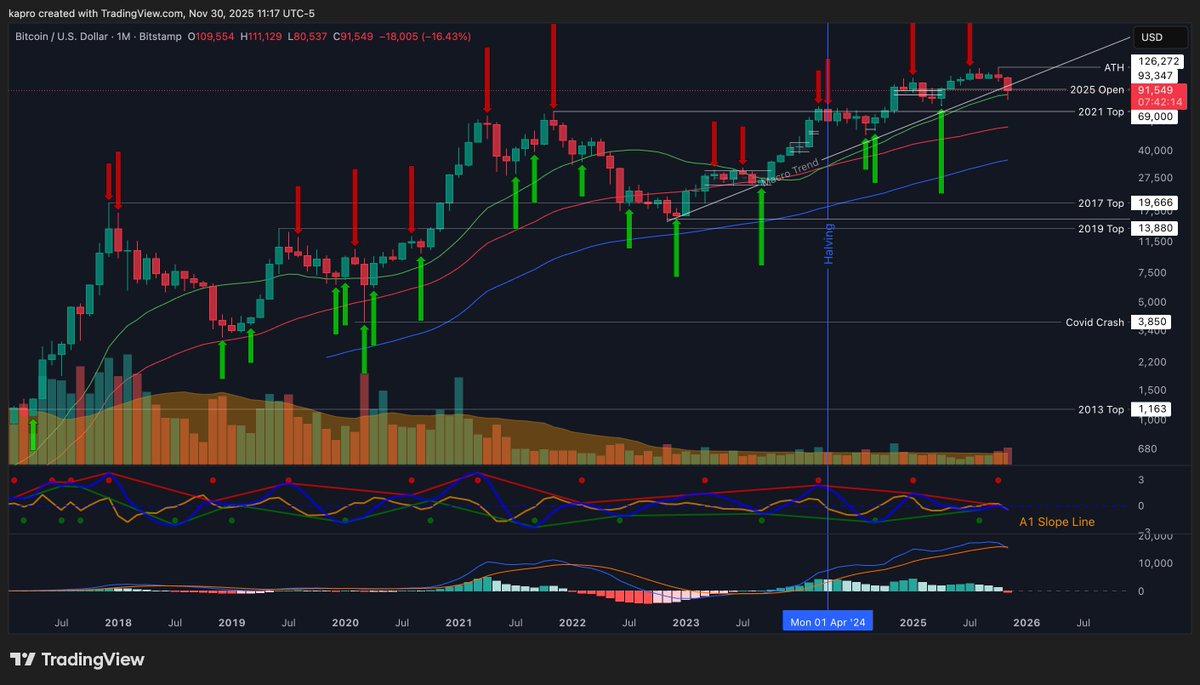Click the Covid Crash level label

(1095, 322)
